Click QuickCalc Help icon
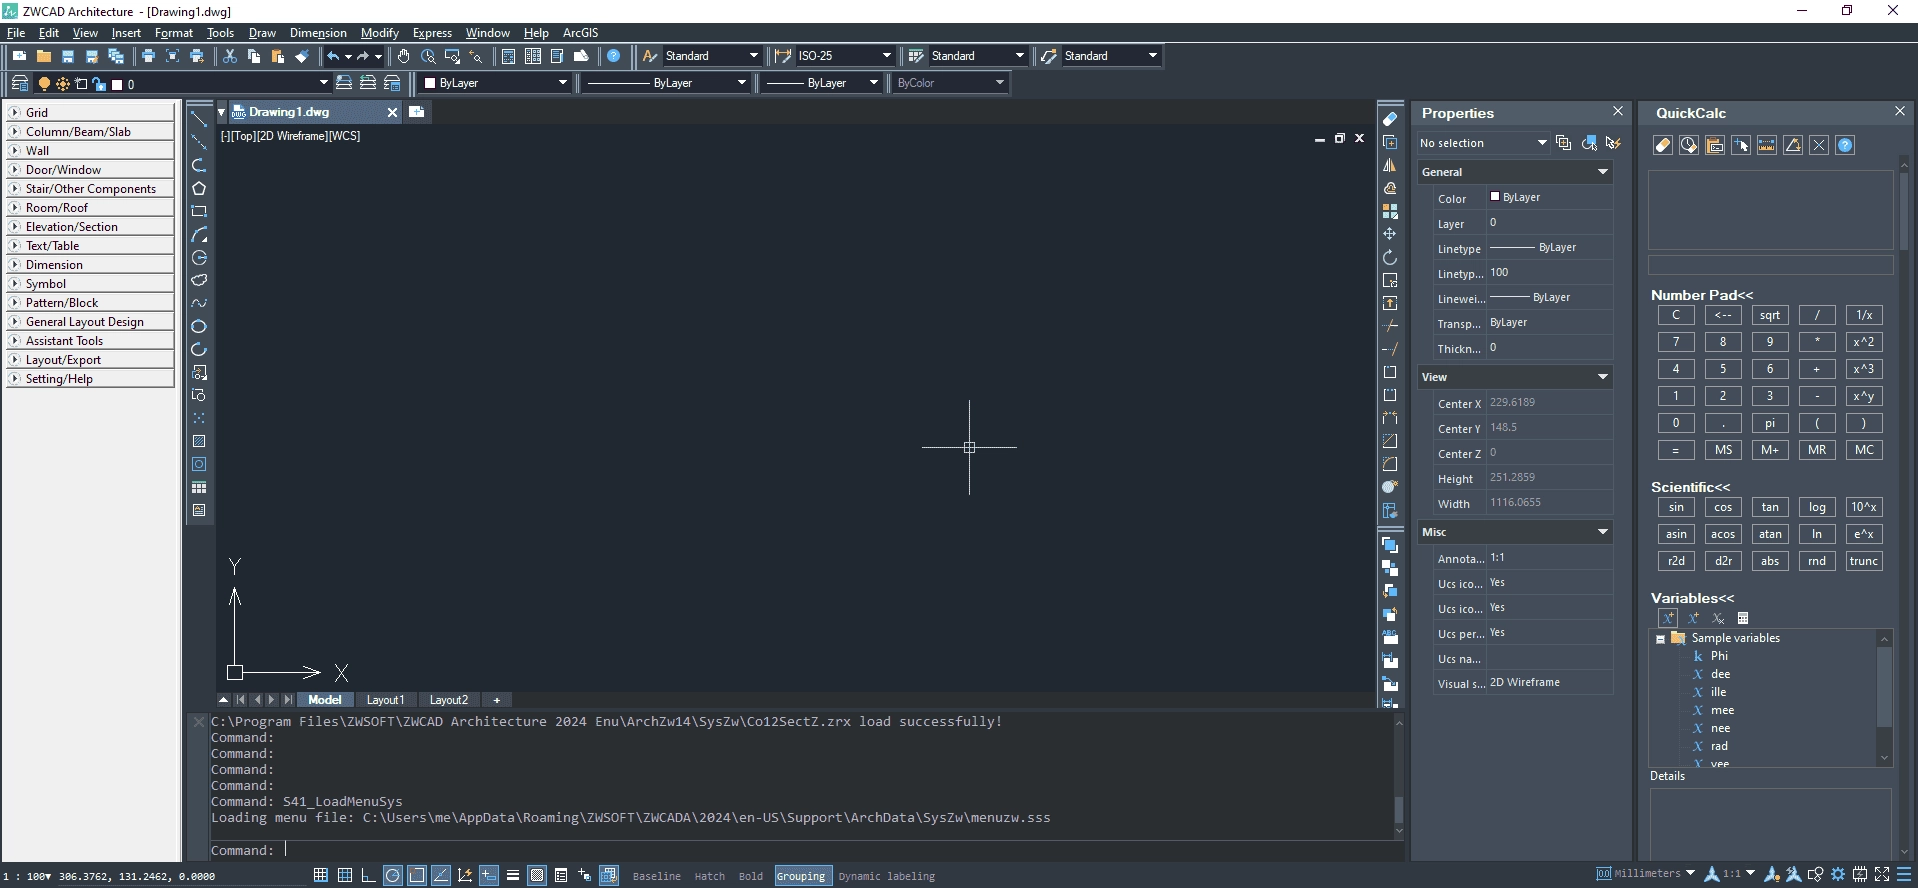This screenshot has height=888, width=1918. [1845, 145]
